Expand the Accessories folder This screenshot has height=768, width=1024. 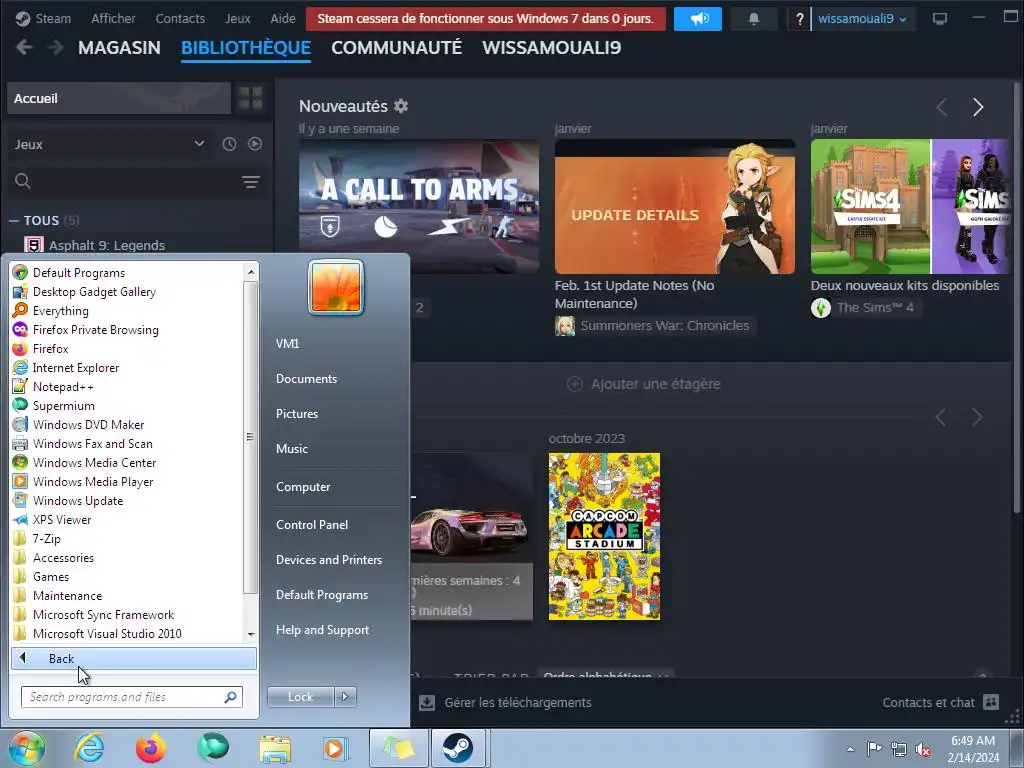pyautogui.click(x=63, y=558)
